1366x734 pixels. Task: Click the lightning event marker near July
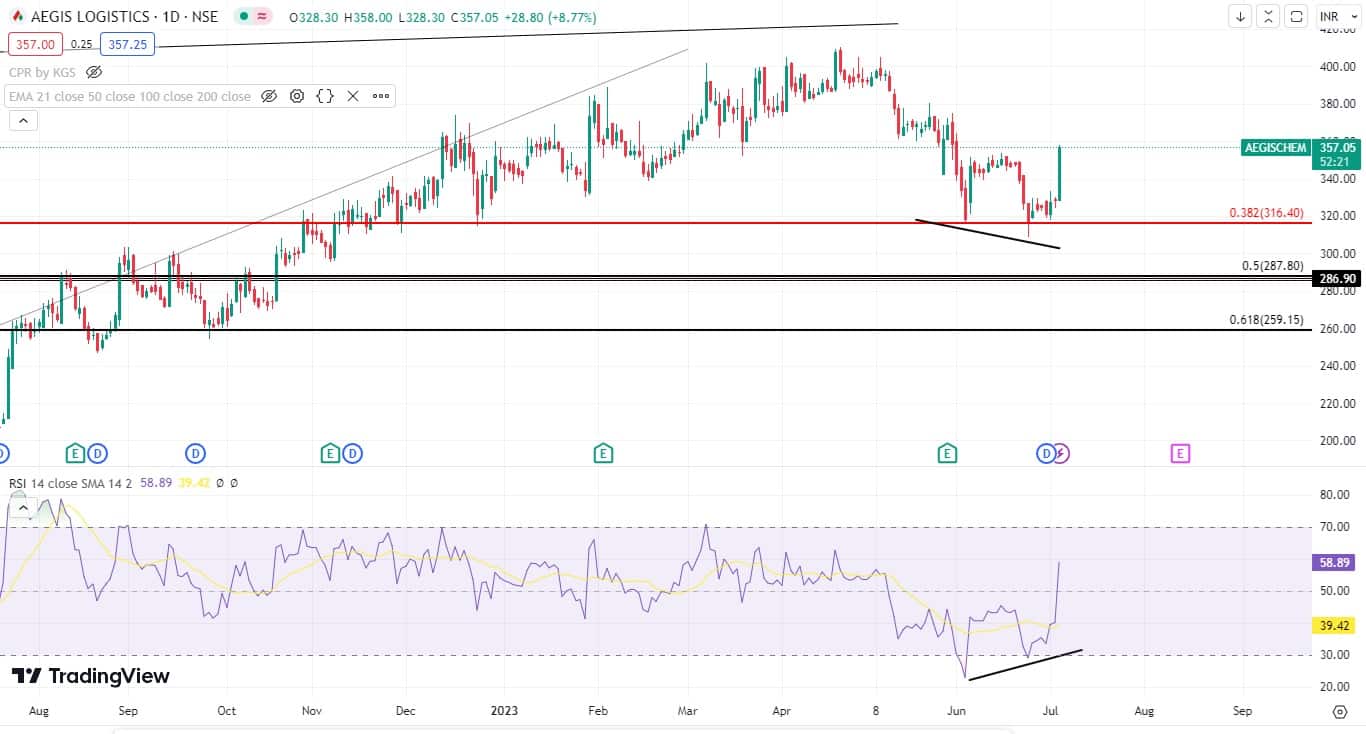[x=1061, y=454]
